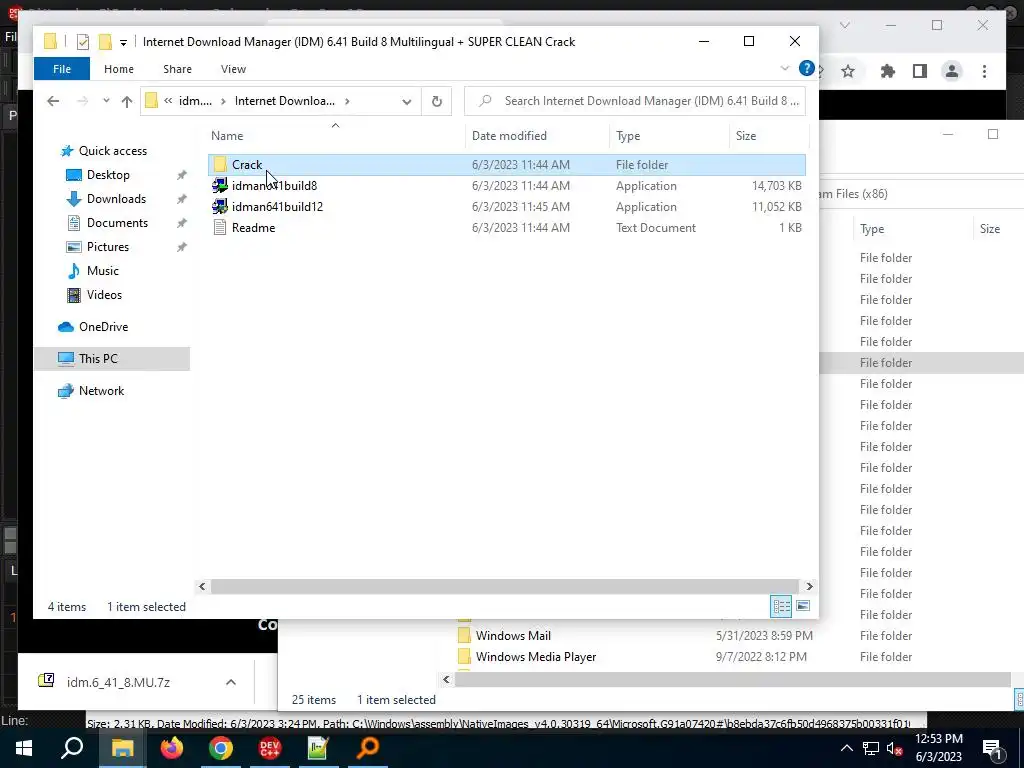This screenshot has height=768, width=1024.
Task: Select idman641build8 application file
Action: [507, 185]
